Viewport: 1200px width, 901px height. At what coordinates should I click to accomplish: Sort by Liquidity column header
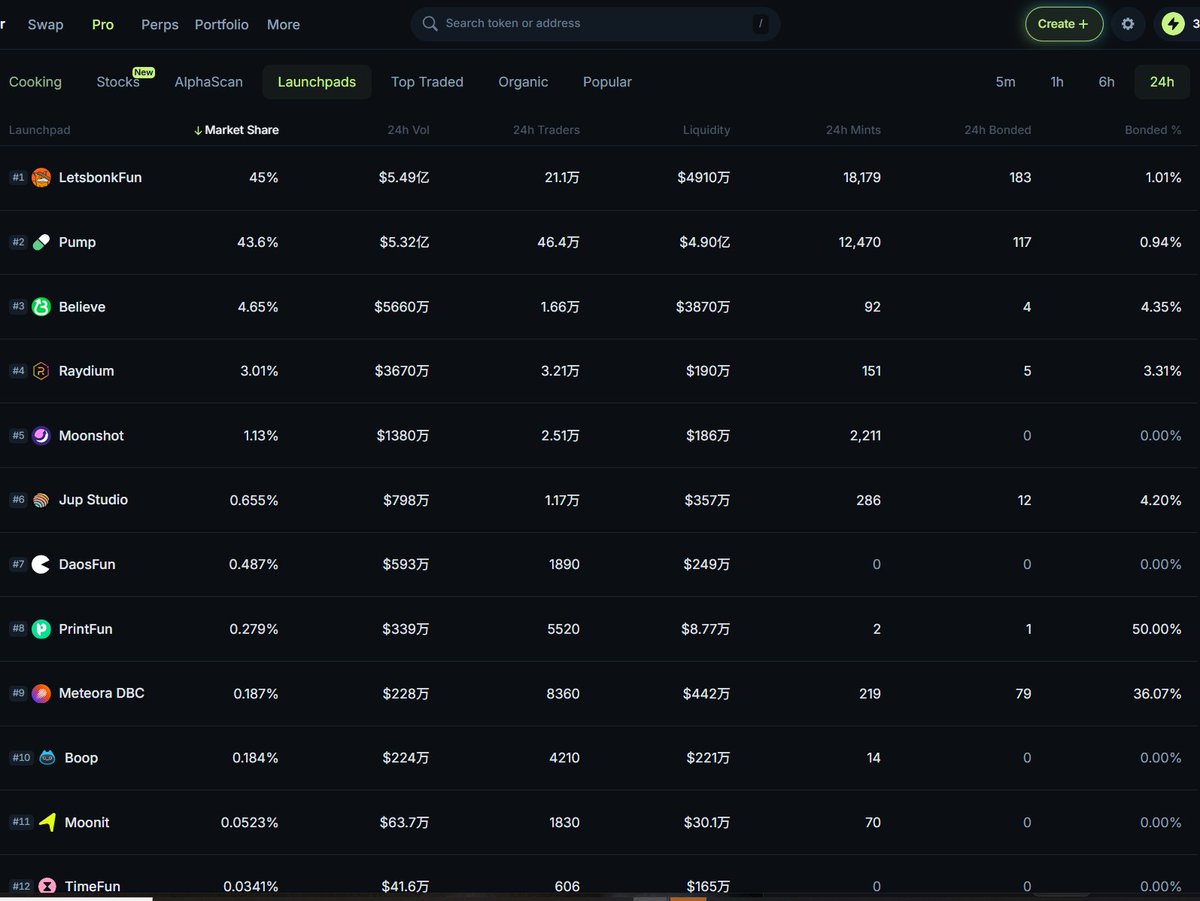pyautogui.click(x=707, y=130)
